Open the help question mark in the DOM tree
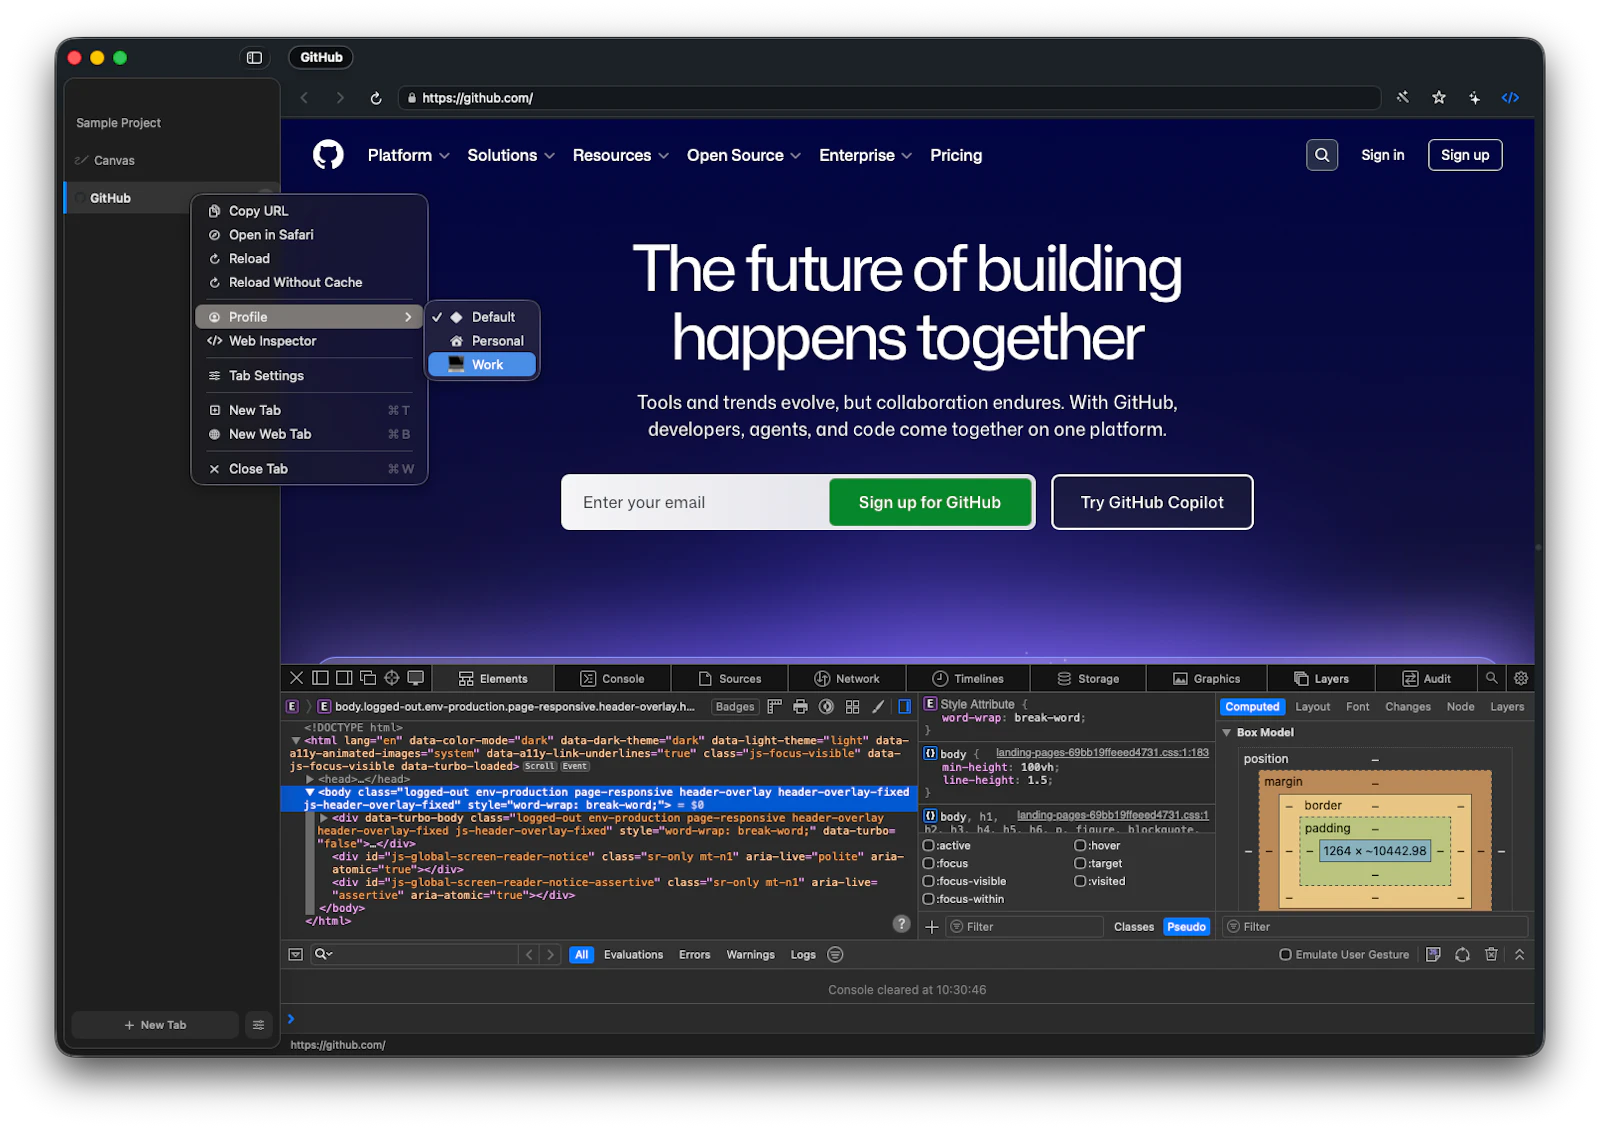This screenshot has width=1600, height=1130. click(901, 924)
